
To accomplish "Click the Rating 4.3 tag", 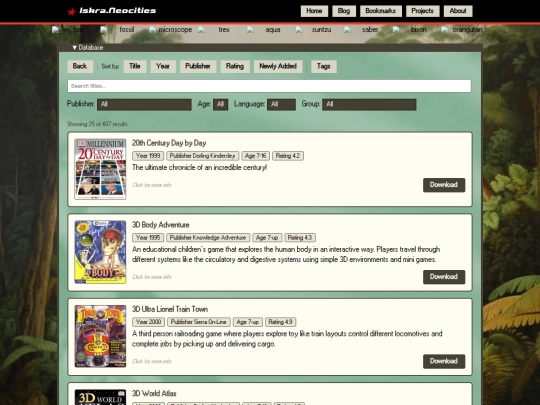I will pos(300,238).
